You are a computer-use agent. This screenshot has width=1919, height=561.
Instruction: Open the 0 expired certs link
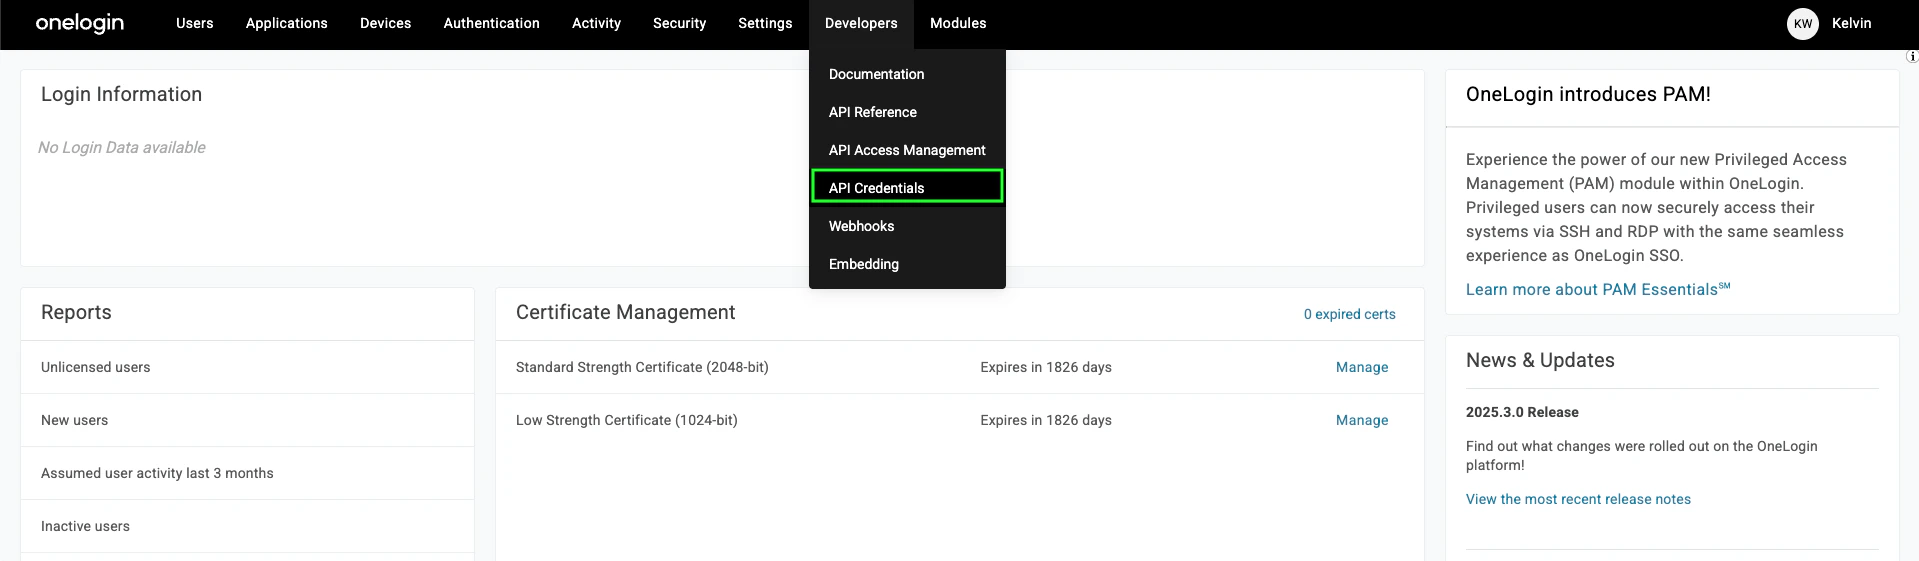pos(1349,314)
